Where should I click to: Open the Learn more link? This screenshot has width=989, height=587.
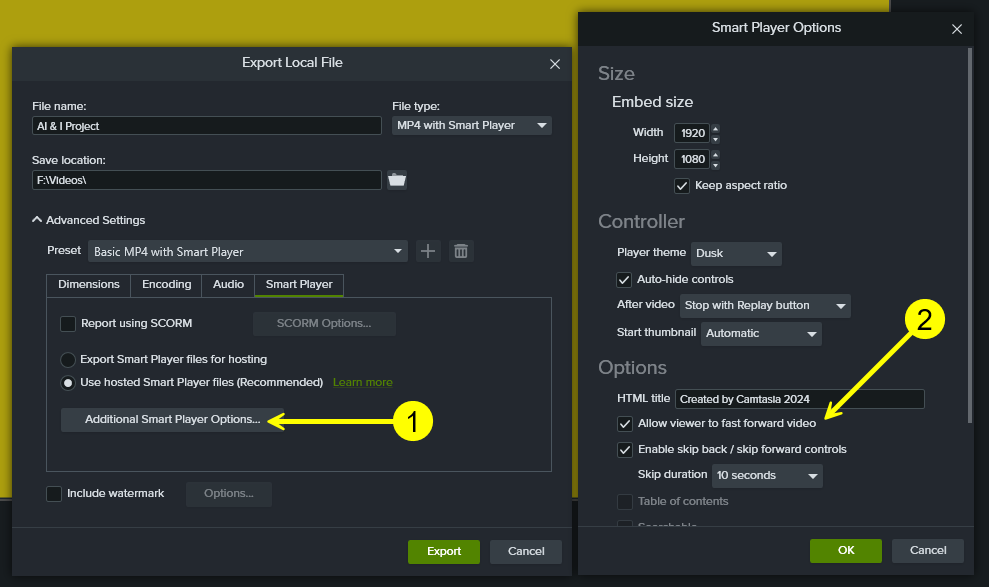pos(362,382)
